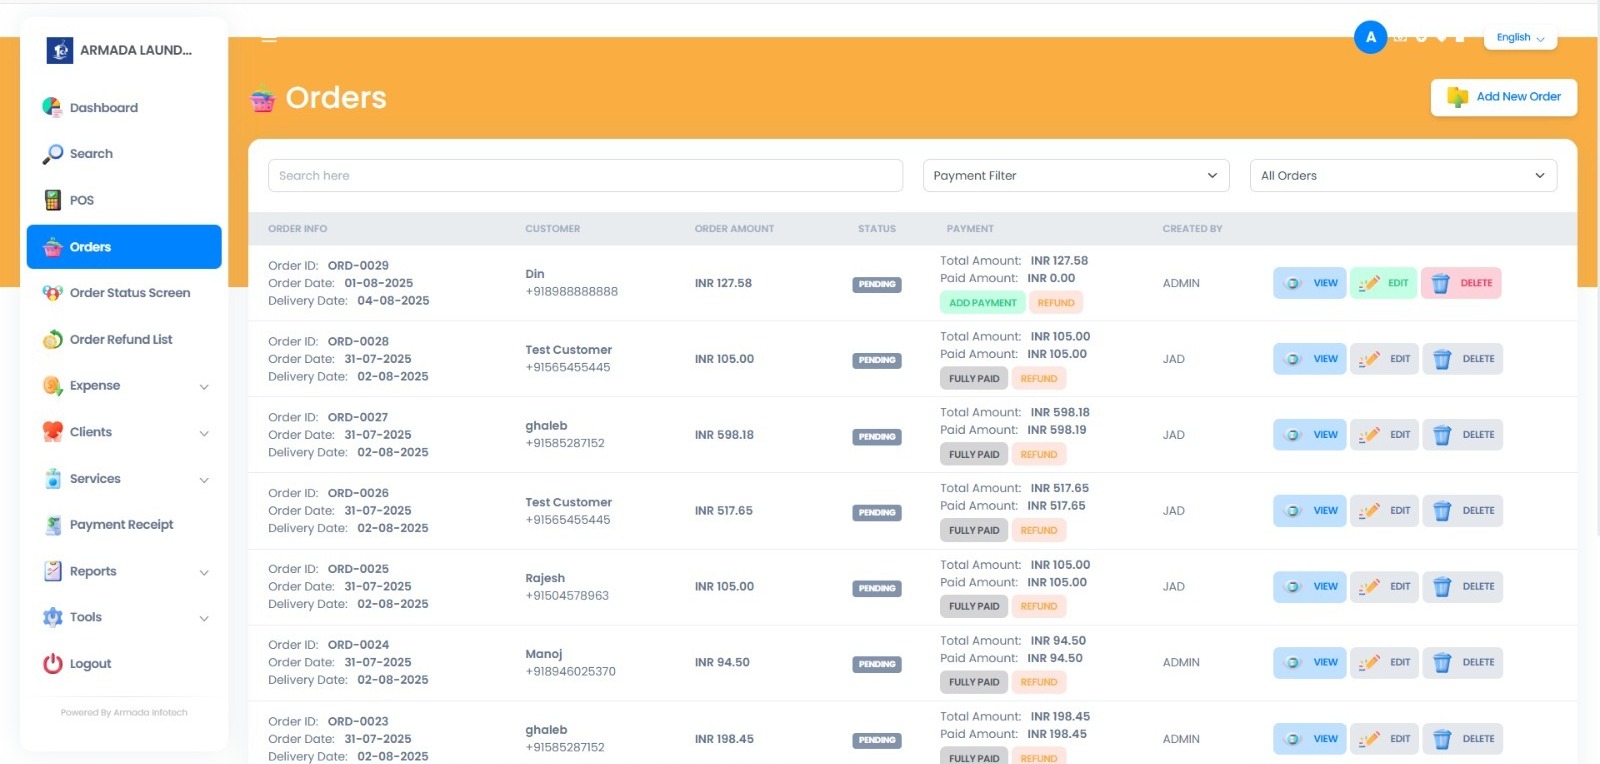Screen dimensions: 1600x764
Task: Edit order ORD-0029 with pencil button
Action: click(x=1384, y=283)
